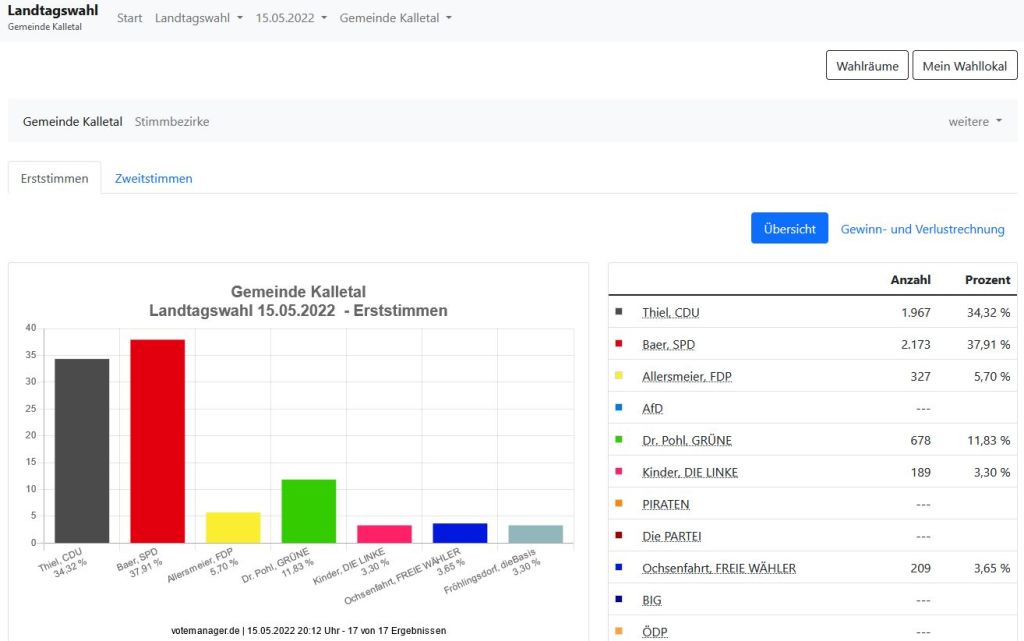Click the navy BIG color swatch
The image size is (1024, 641).
pyautogui.click(x=618, y=599)
